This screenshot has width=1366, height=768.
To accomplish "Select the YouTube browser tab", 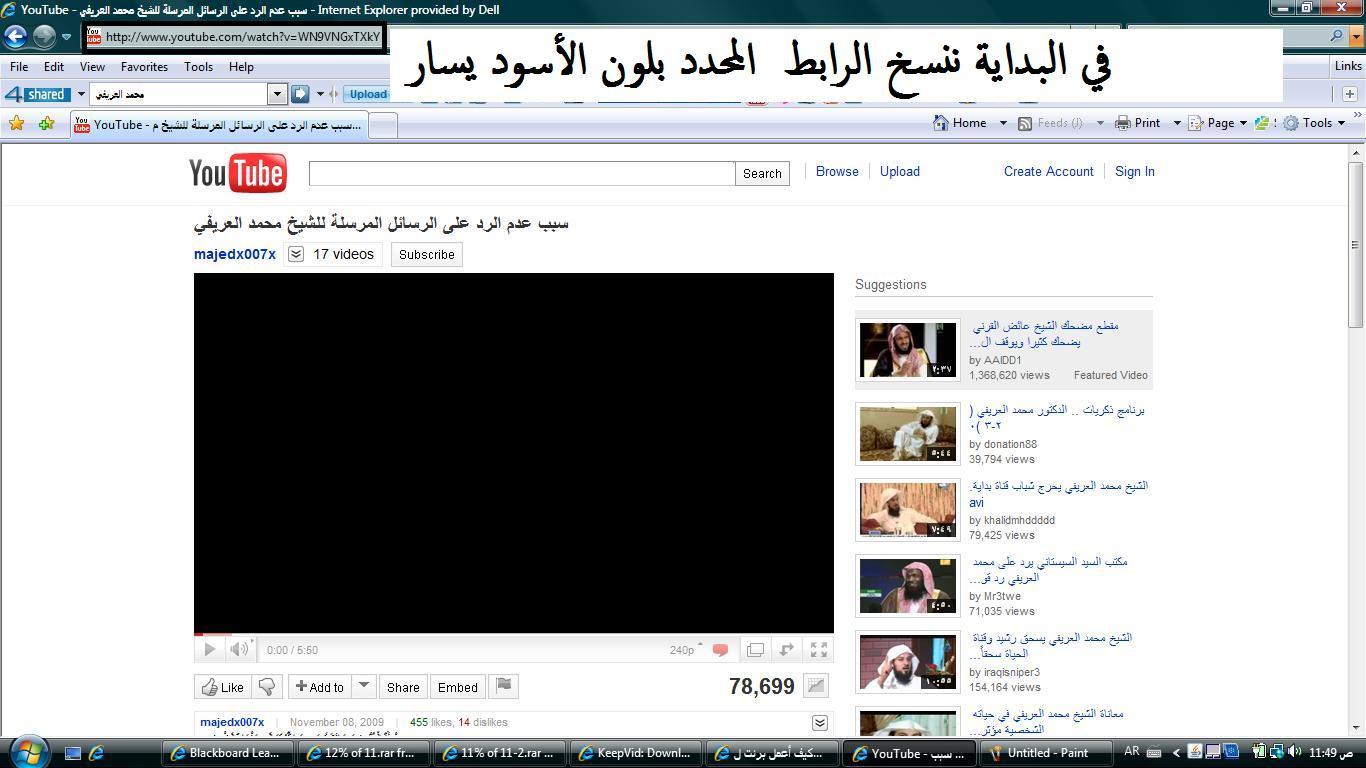I will (219, 125).
